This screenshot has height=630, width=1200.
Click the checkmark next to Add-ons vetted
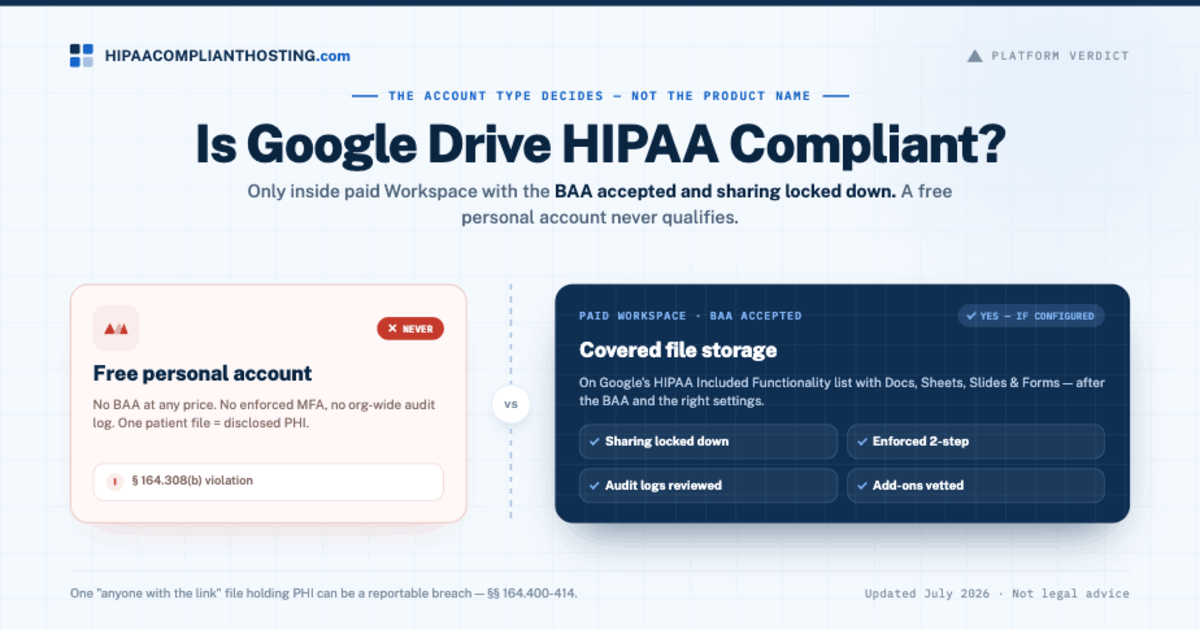(x=861, y=485)
